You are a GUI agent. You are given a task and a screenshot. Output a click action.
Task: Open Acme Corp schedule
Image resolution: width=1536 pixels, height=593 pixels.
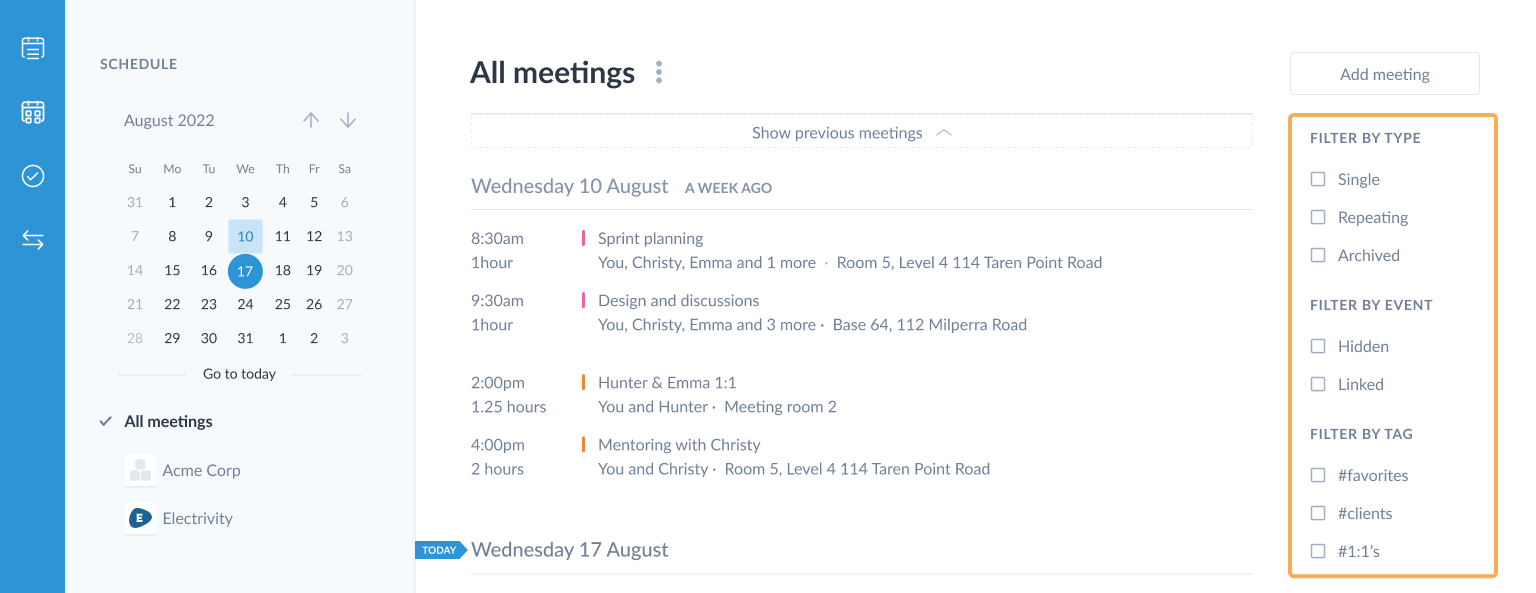[x=201, y=470]
